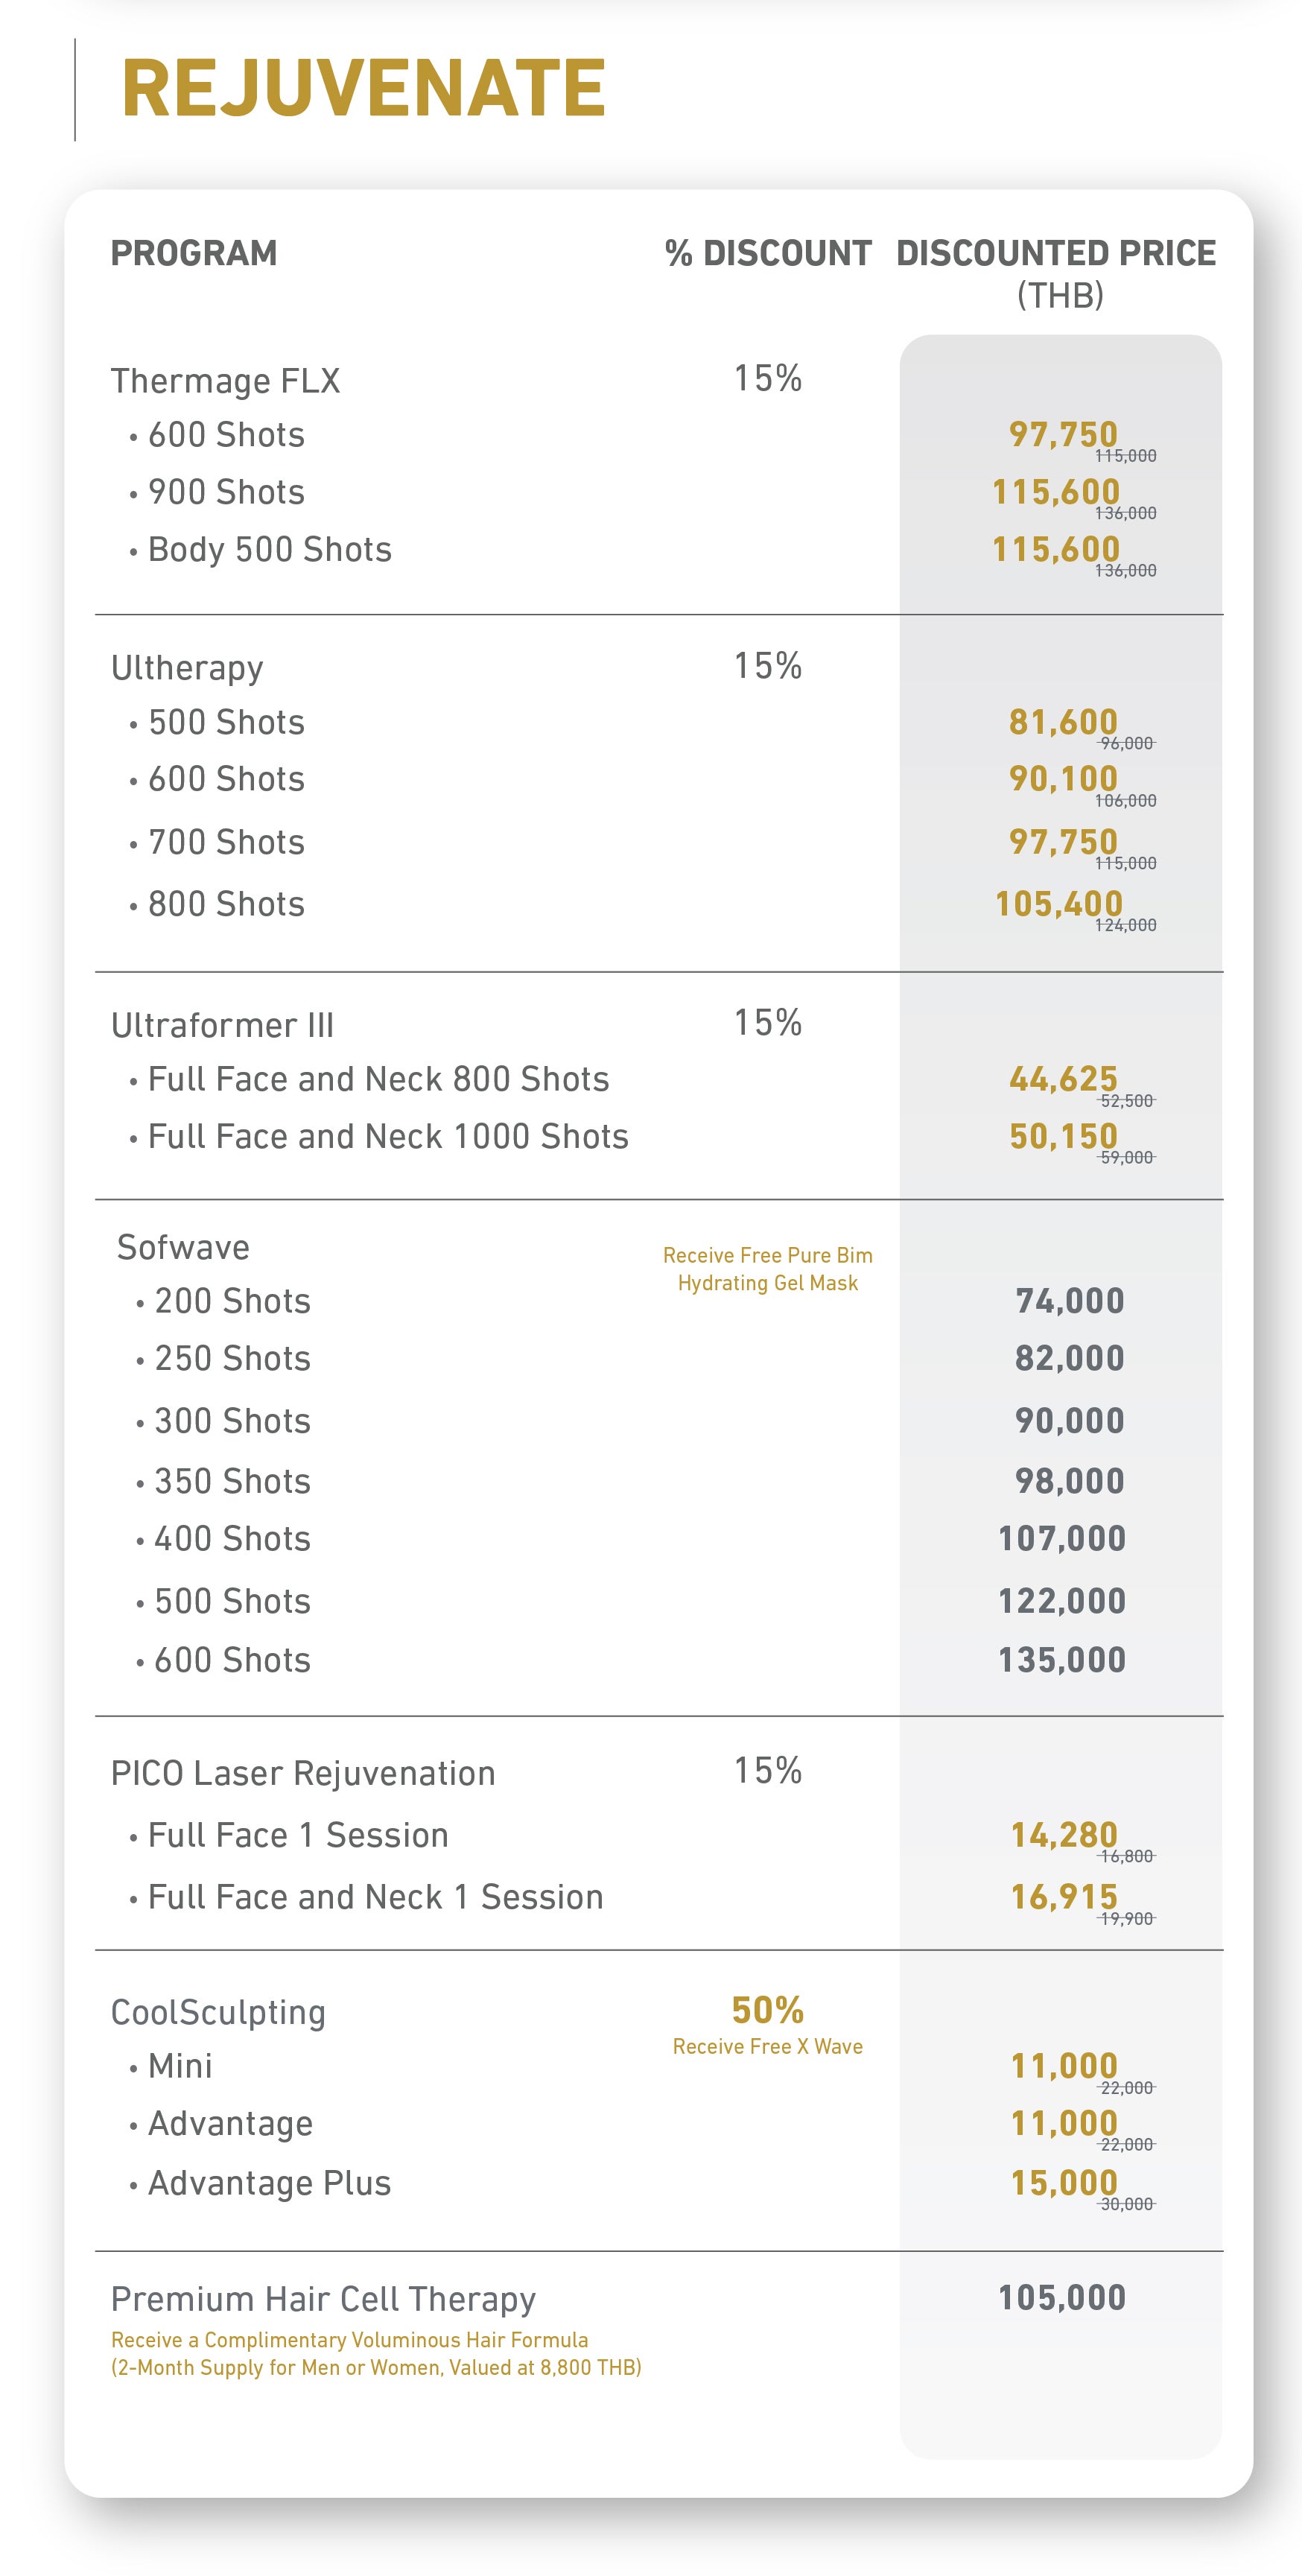Click Sofwave price 135,000
Screen dimensions: 1302x2576
[1062, 1660]
